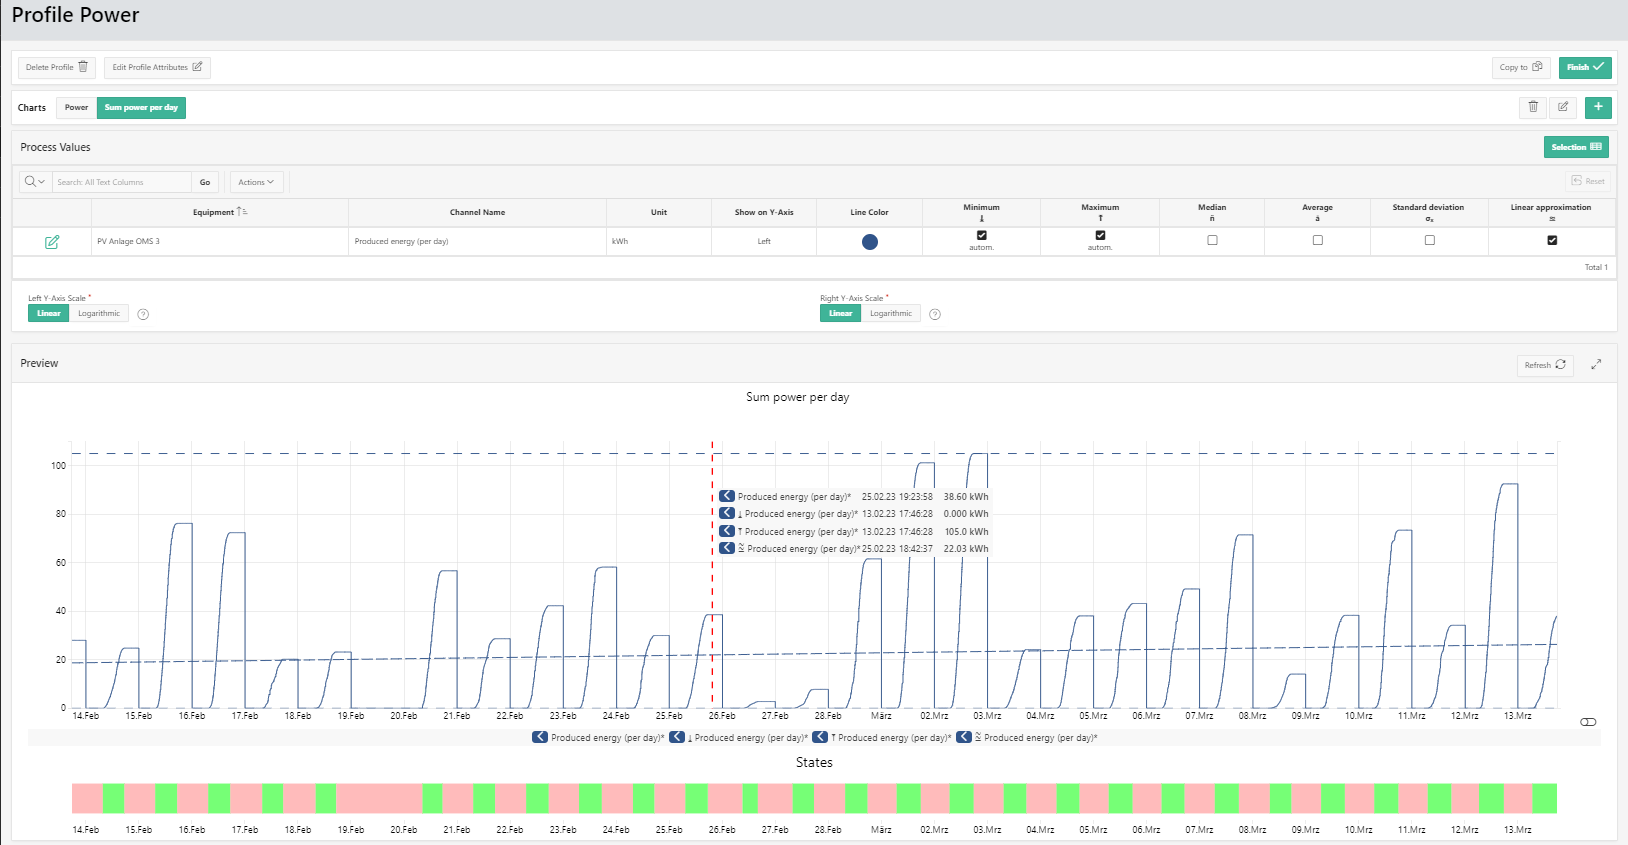Open the Copy to menu

tap(1520, 67)
